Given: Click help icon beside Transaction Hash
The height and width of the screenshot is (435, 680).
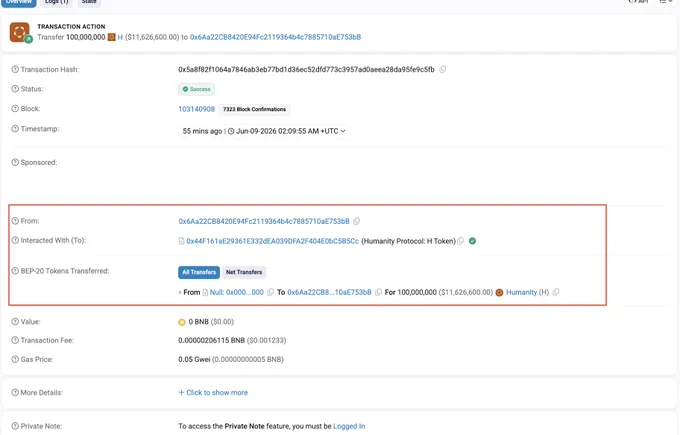Looking at the screenshot, I should point(15,69).
